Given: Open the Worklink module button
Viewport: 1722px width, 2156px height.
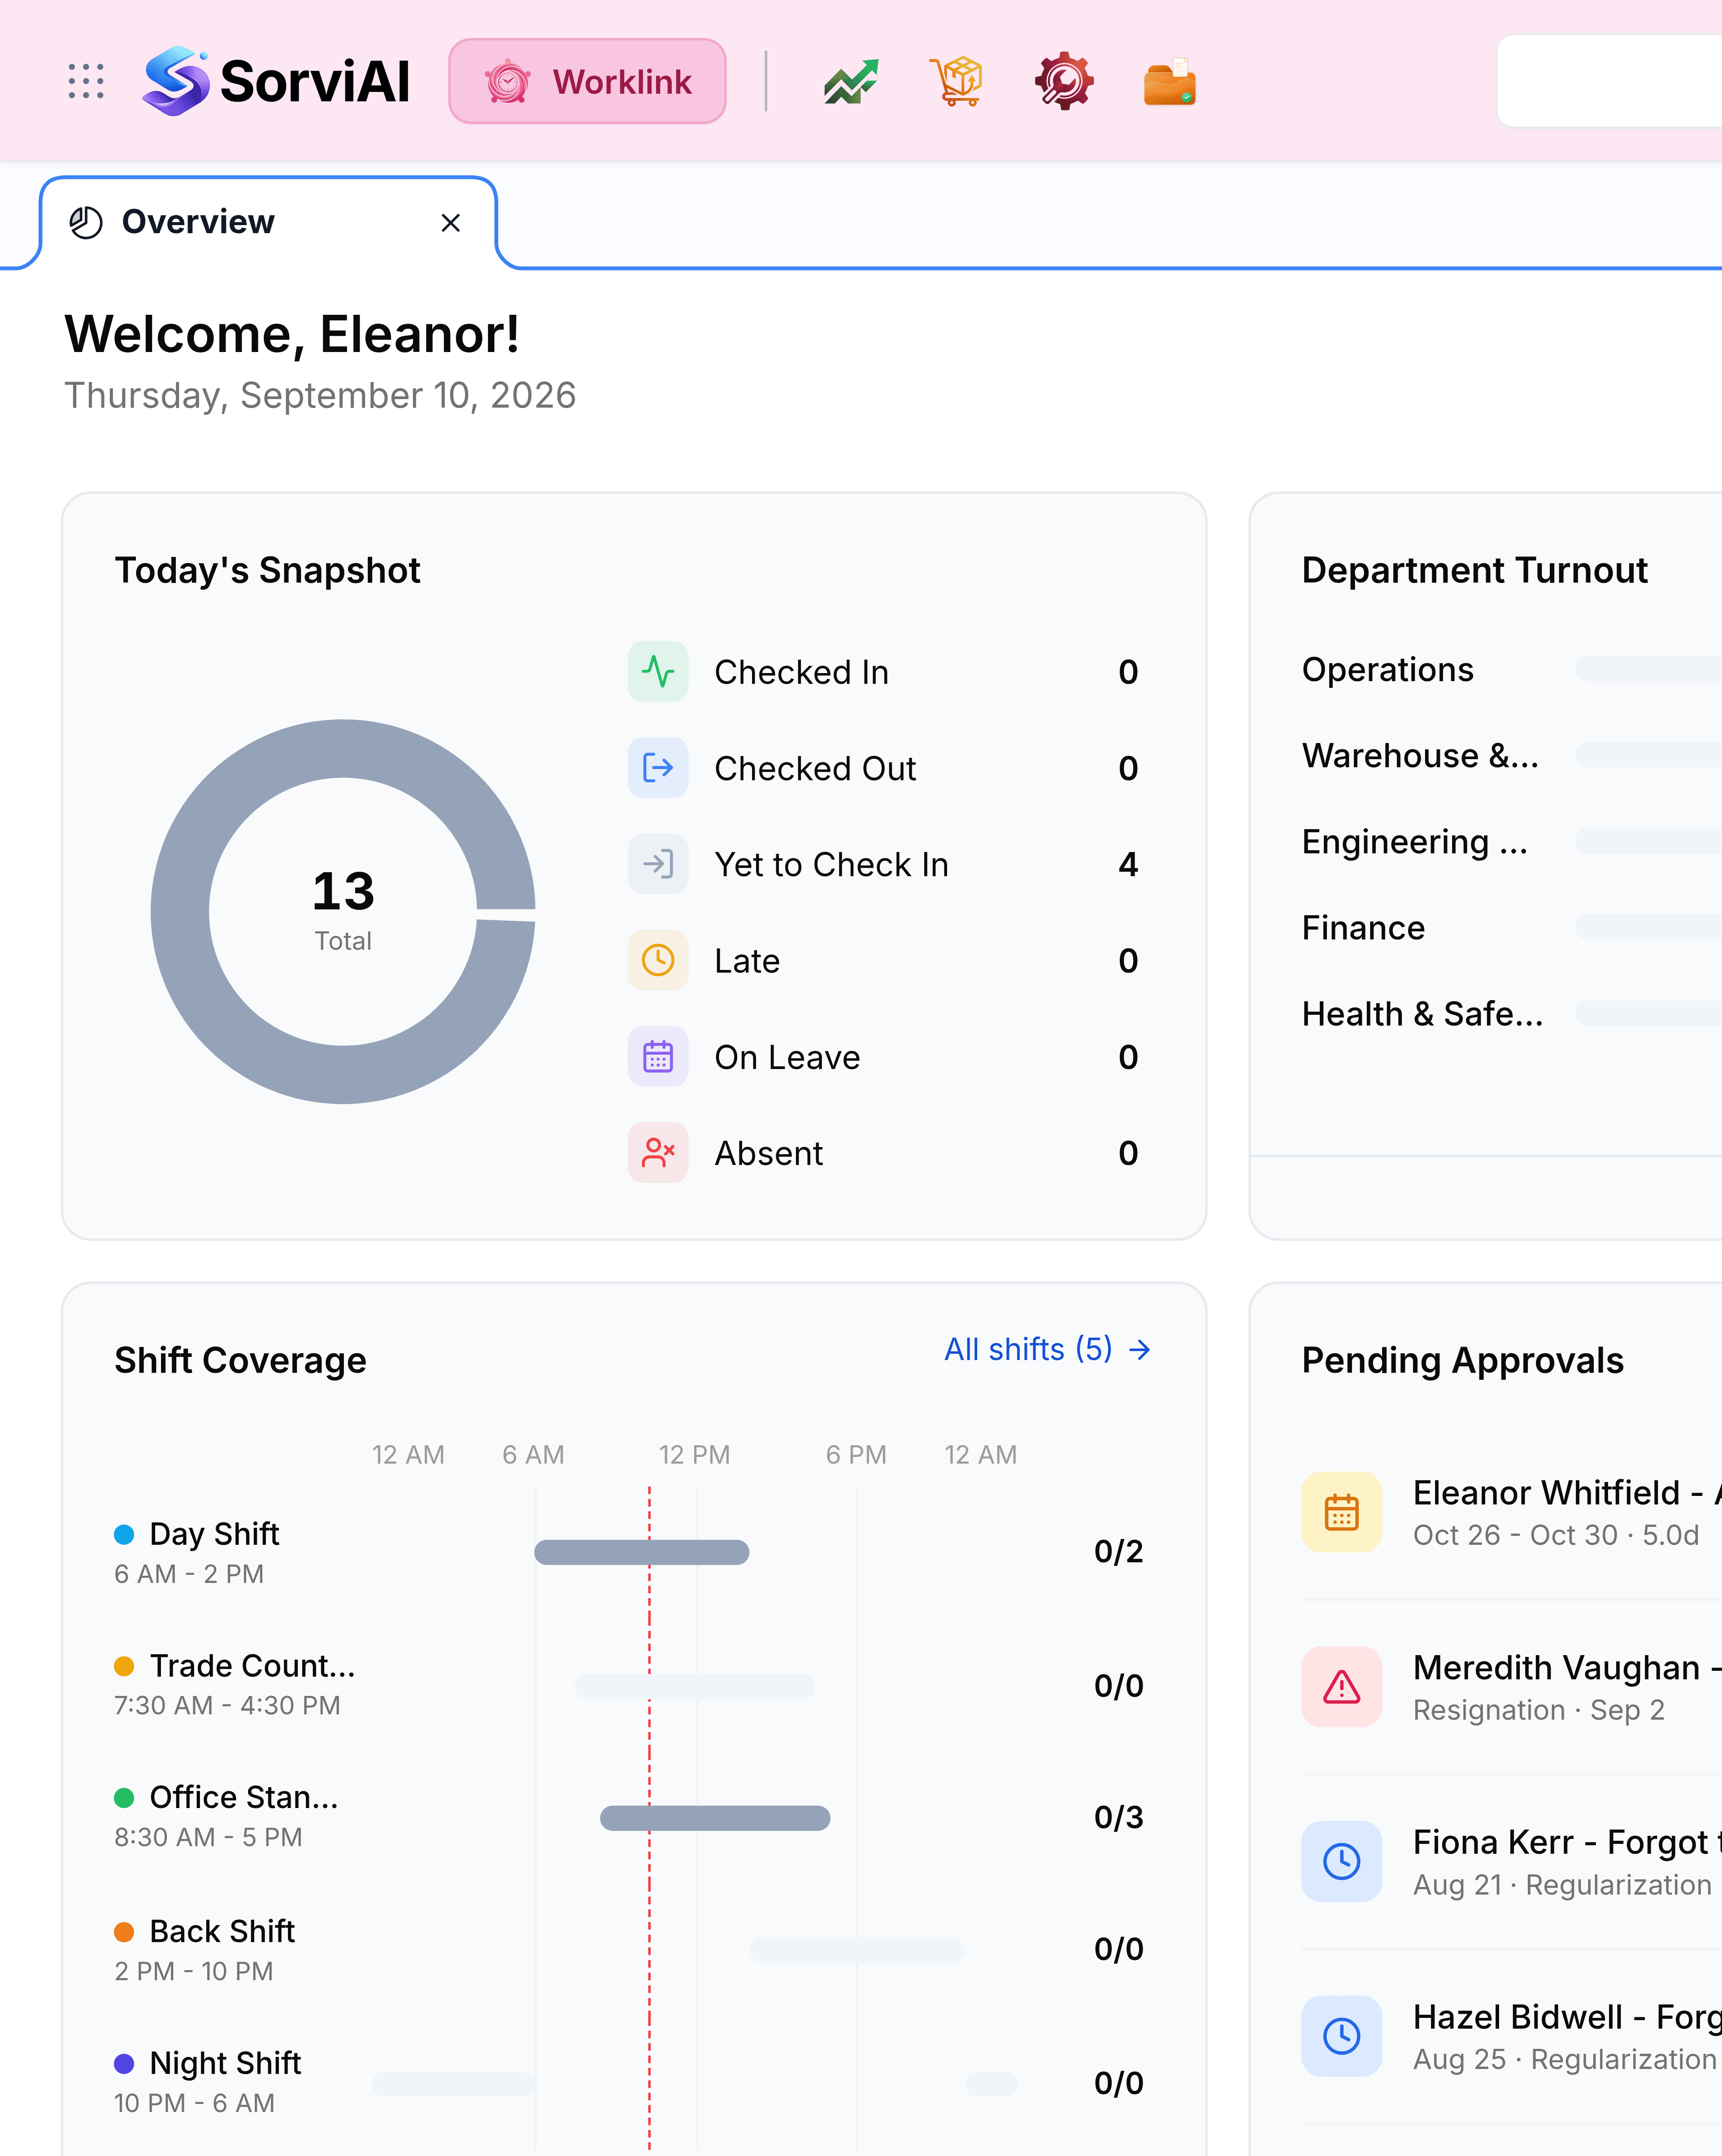Looking at the screenshot, I should pos(587,81).
